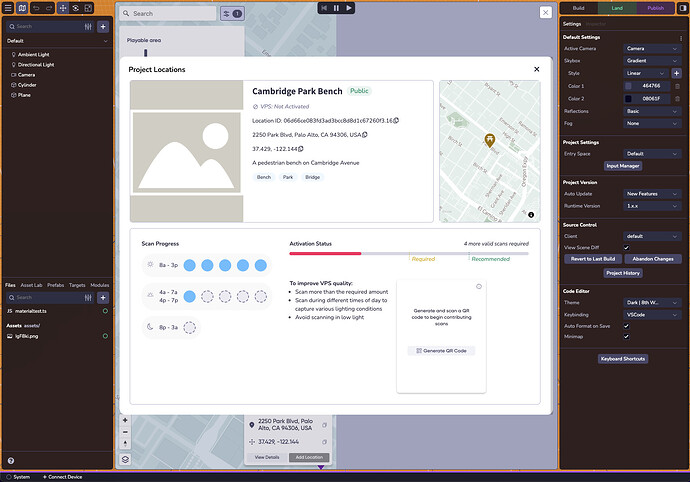The height and width of the screenshot is (482, 690).
Task: Delete Color 1 with trash icon
Action: [678, 86]
